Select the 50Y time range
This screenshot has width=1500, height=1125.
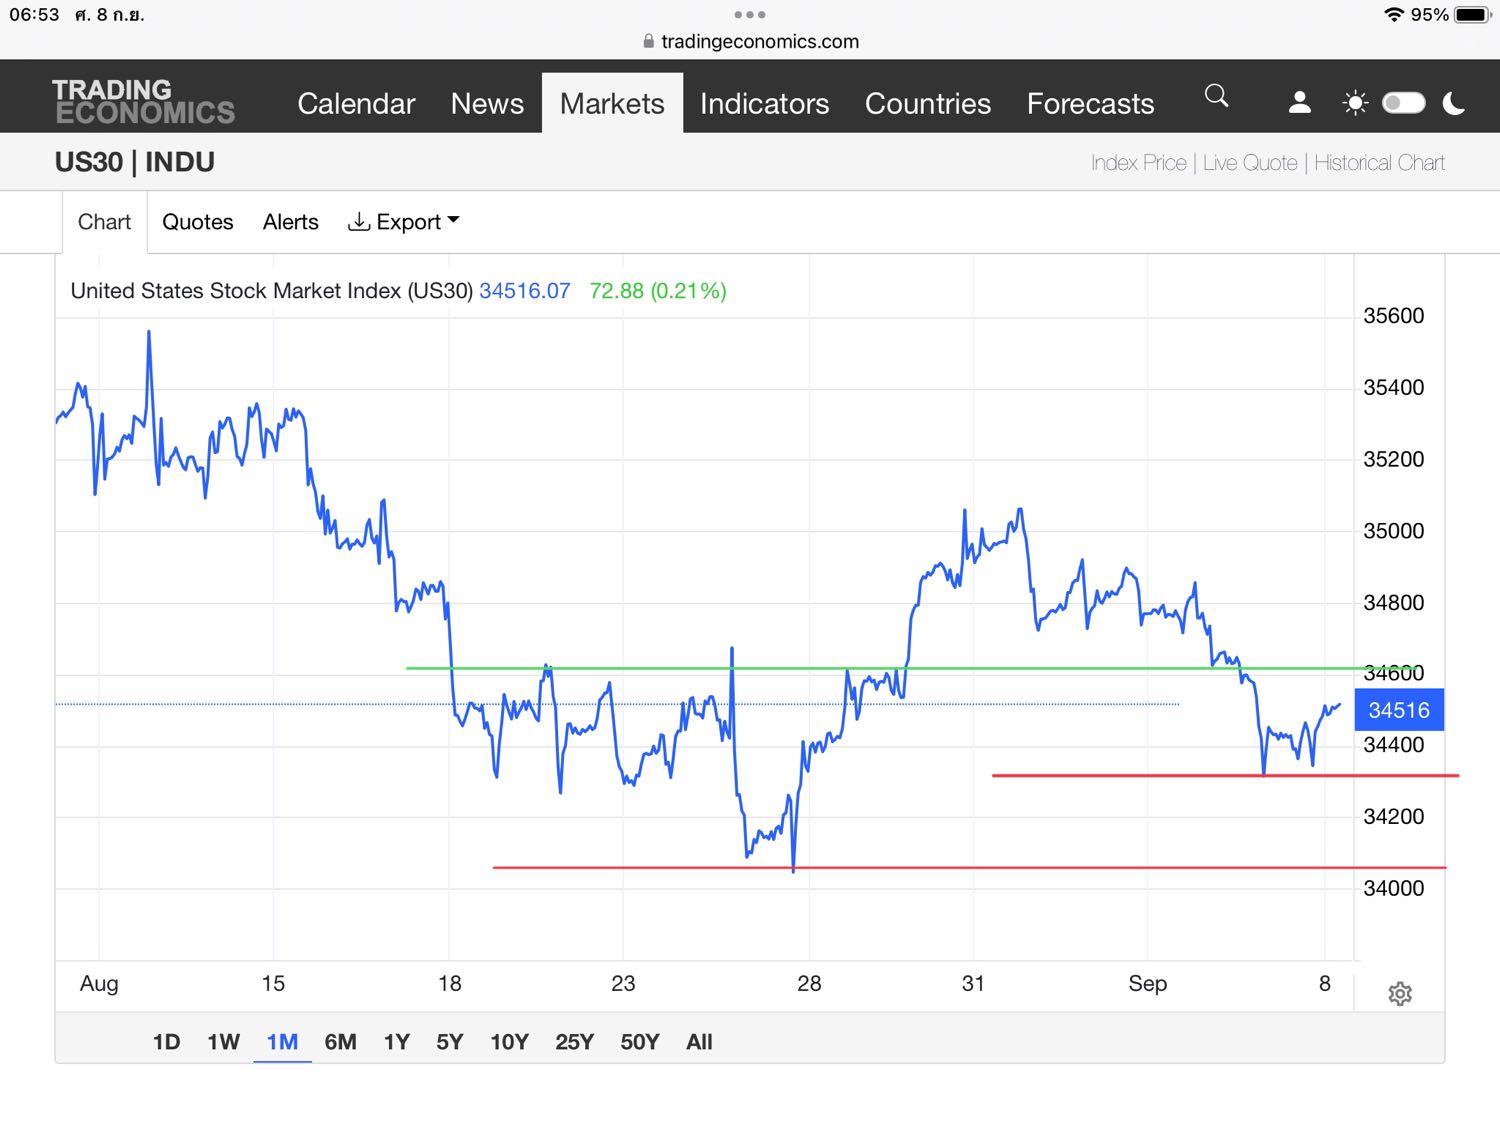tap(640, 1042)
